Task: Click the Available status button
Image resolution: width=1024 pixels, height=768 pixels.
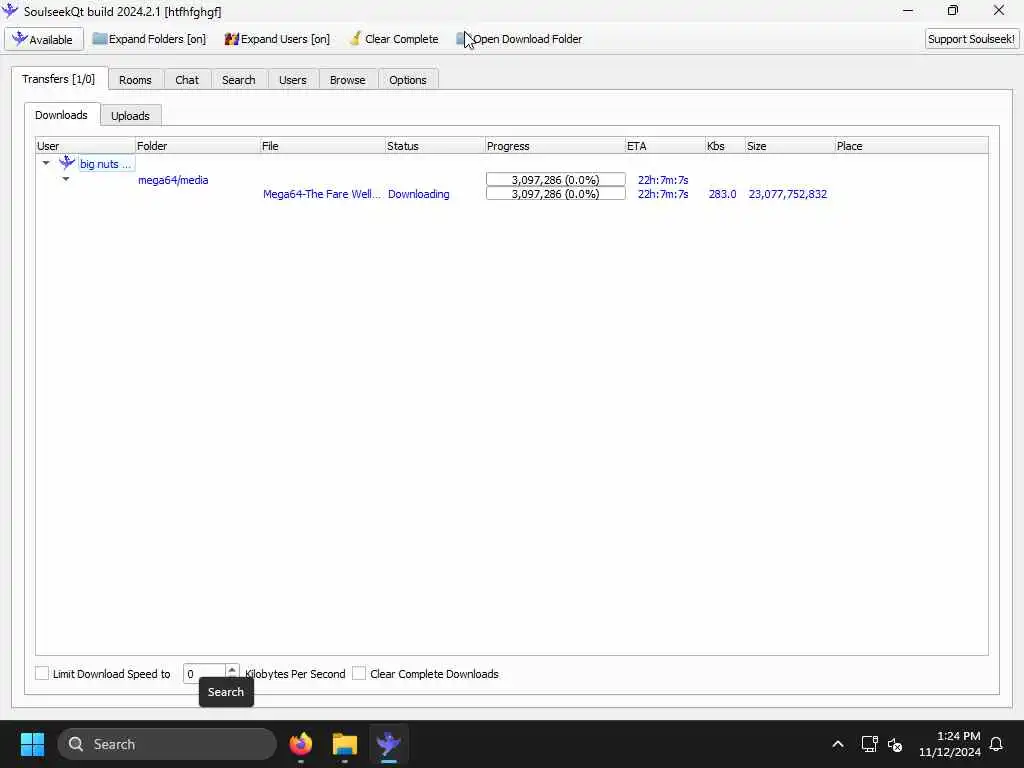Action: point(44,39)
